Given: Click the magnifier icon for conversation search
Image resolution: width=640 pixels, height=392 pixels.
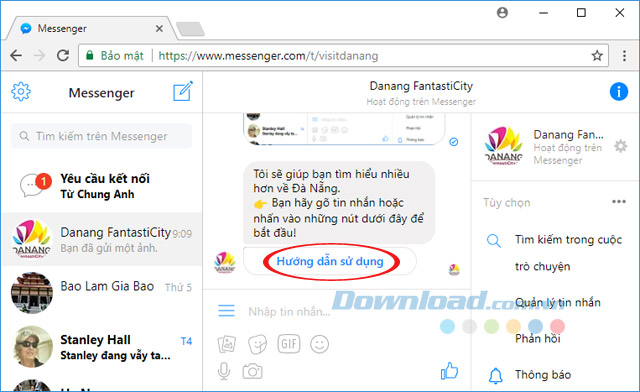Looking at the screenshot, I should coord(493,241).
